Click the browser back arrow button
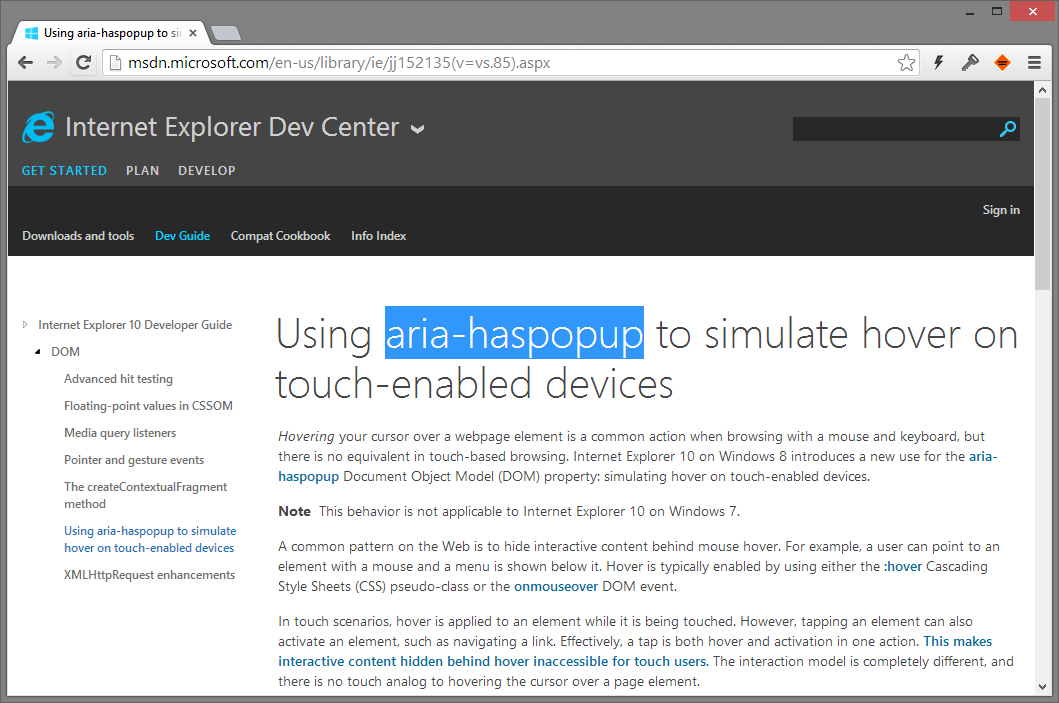The width and height of the screenshot is (1059, 703). tap(25, 63)
